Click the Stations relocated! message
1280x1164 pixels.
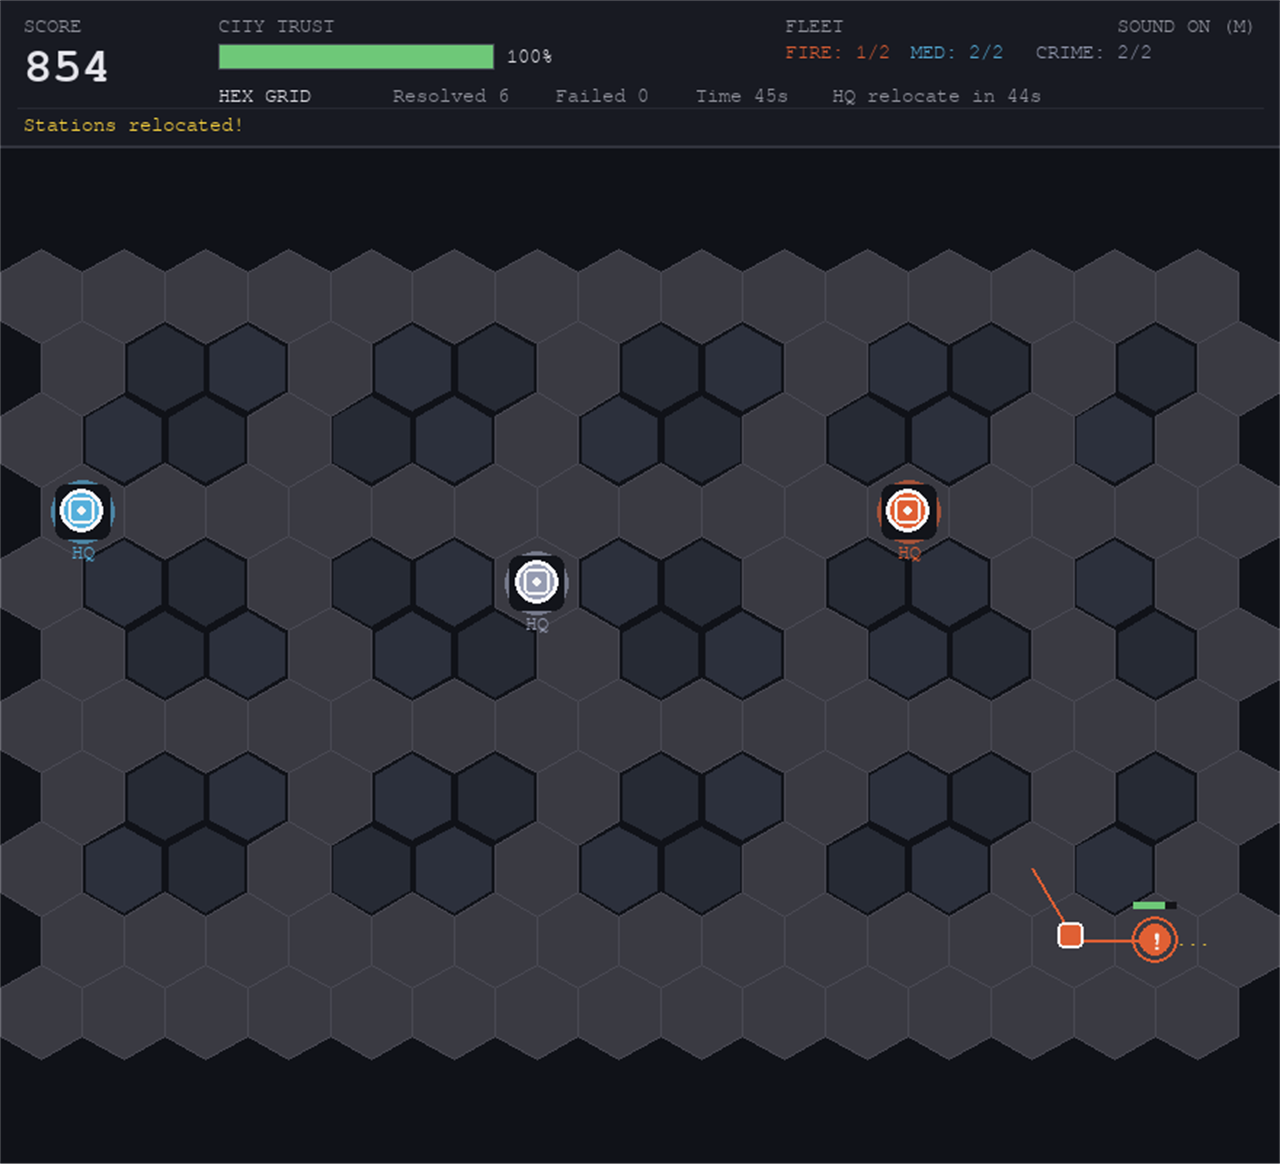tap(133, 125)
